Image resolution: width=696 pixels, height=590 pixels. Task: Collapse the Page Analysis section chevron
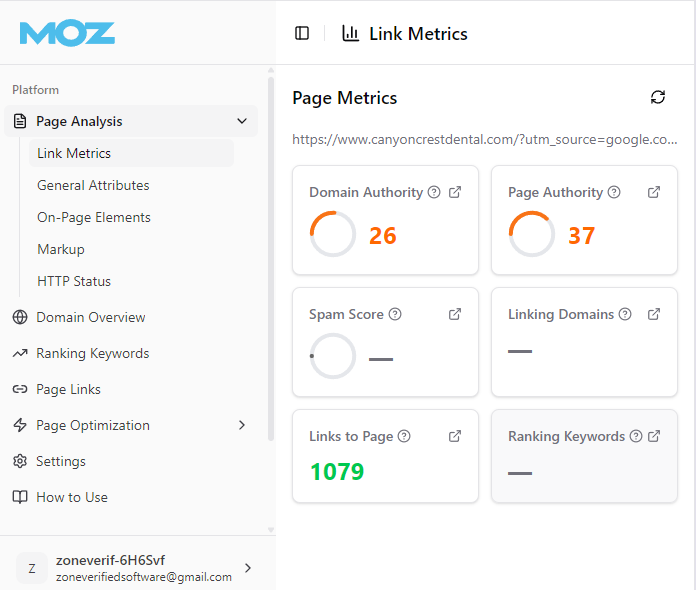pyautogui.click(x=242, y=121)
